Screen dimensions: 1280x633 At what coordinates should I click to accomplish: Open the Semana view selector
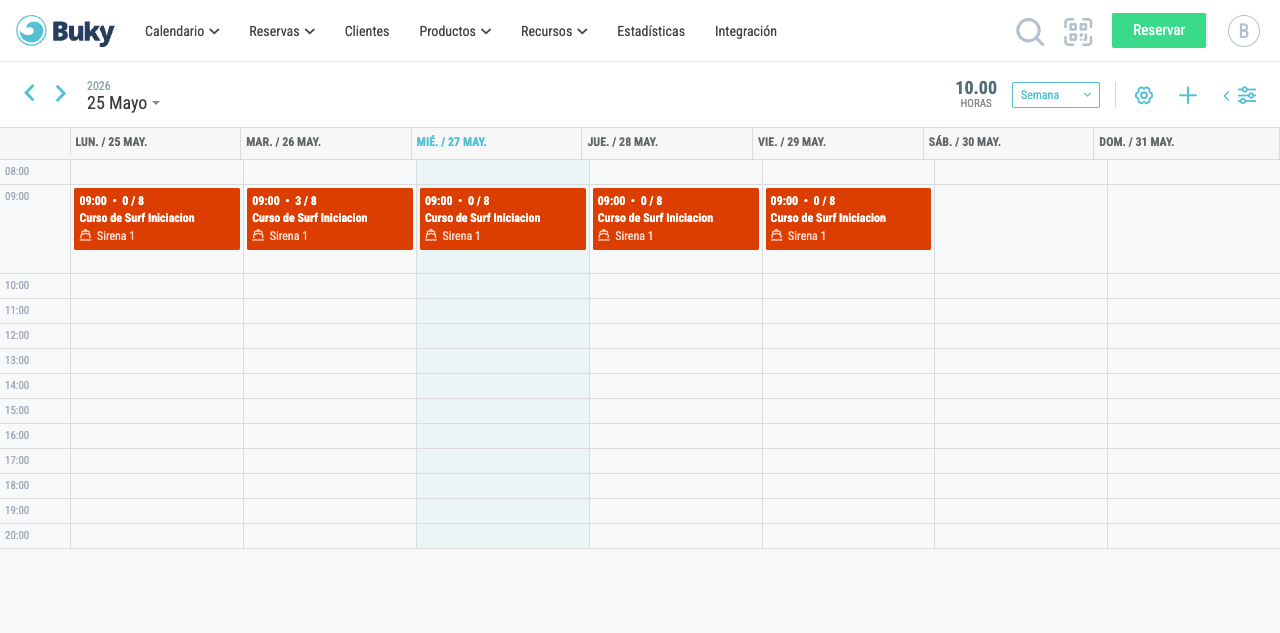1056,95
